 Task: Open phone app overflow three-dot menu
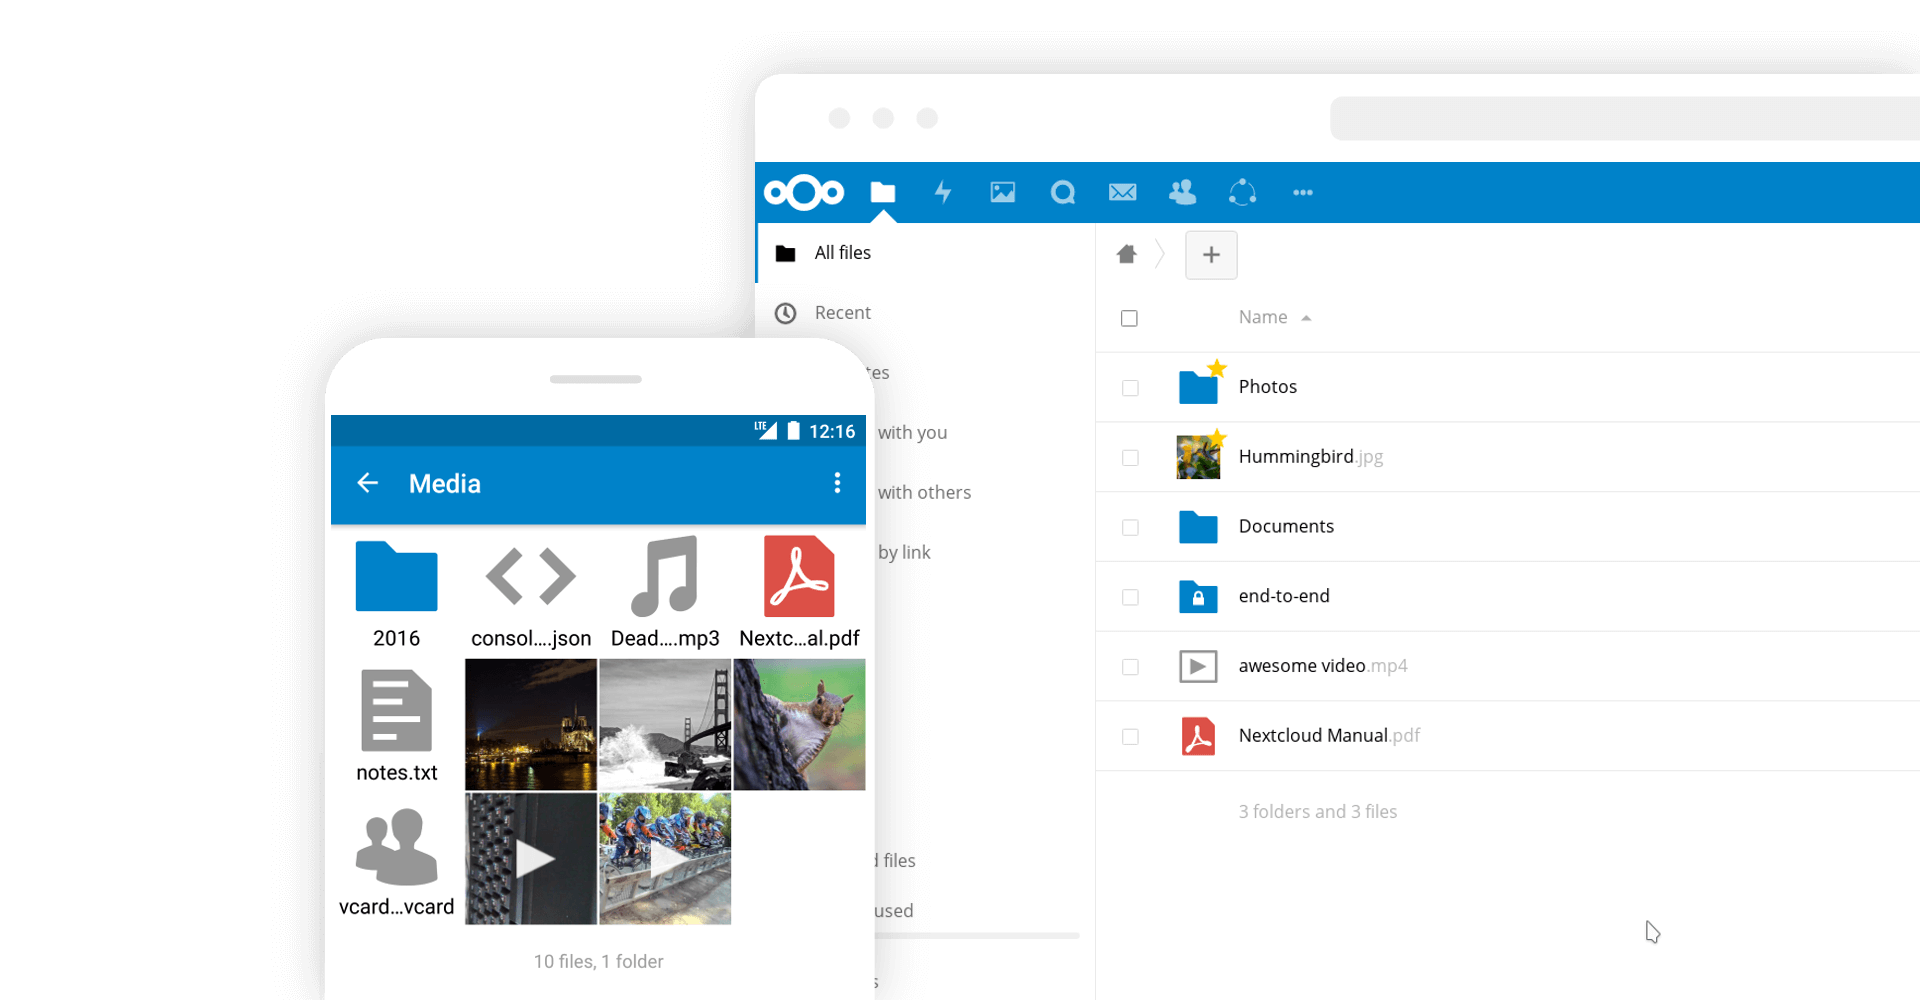837,484
